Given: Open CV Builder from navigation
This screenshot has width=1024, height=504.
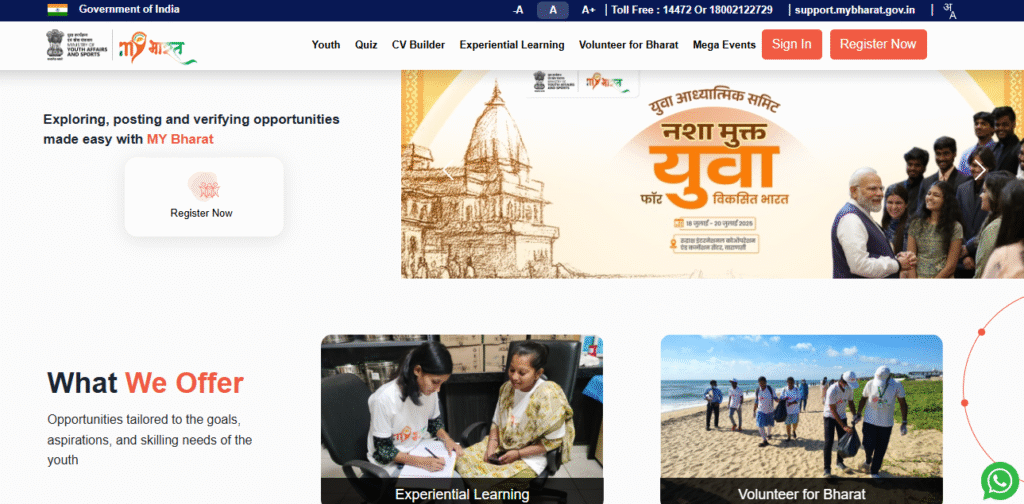Looking at the screenshot, I should (419, 45).
